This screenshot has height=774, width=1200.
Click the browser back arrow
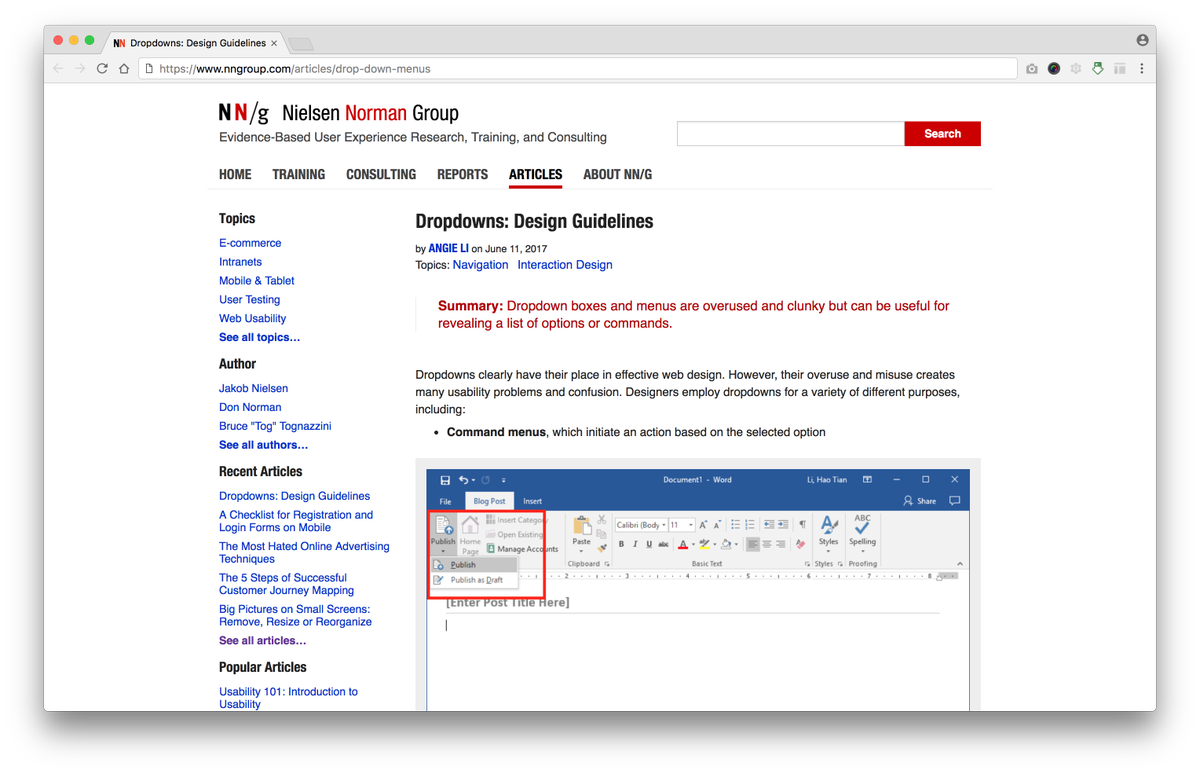pyautogui.click(x=58, y=69)
